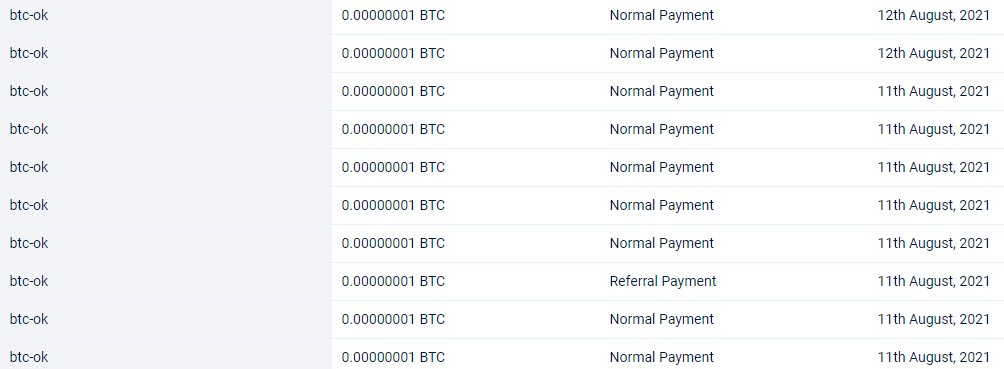
Task: Select the first 11th August, 2021 date
Action: click(934, 92)
